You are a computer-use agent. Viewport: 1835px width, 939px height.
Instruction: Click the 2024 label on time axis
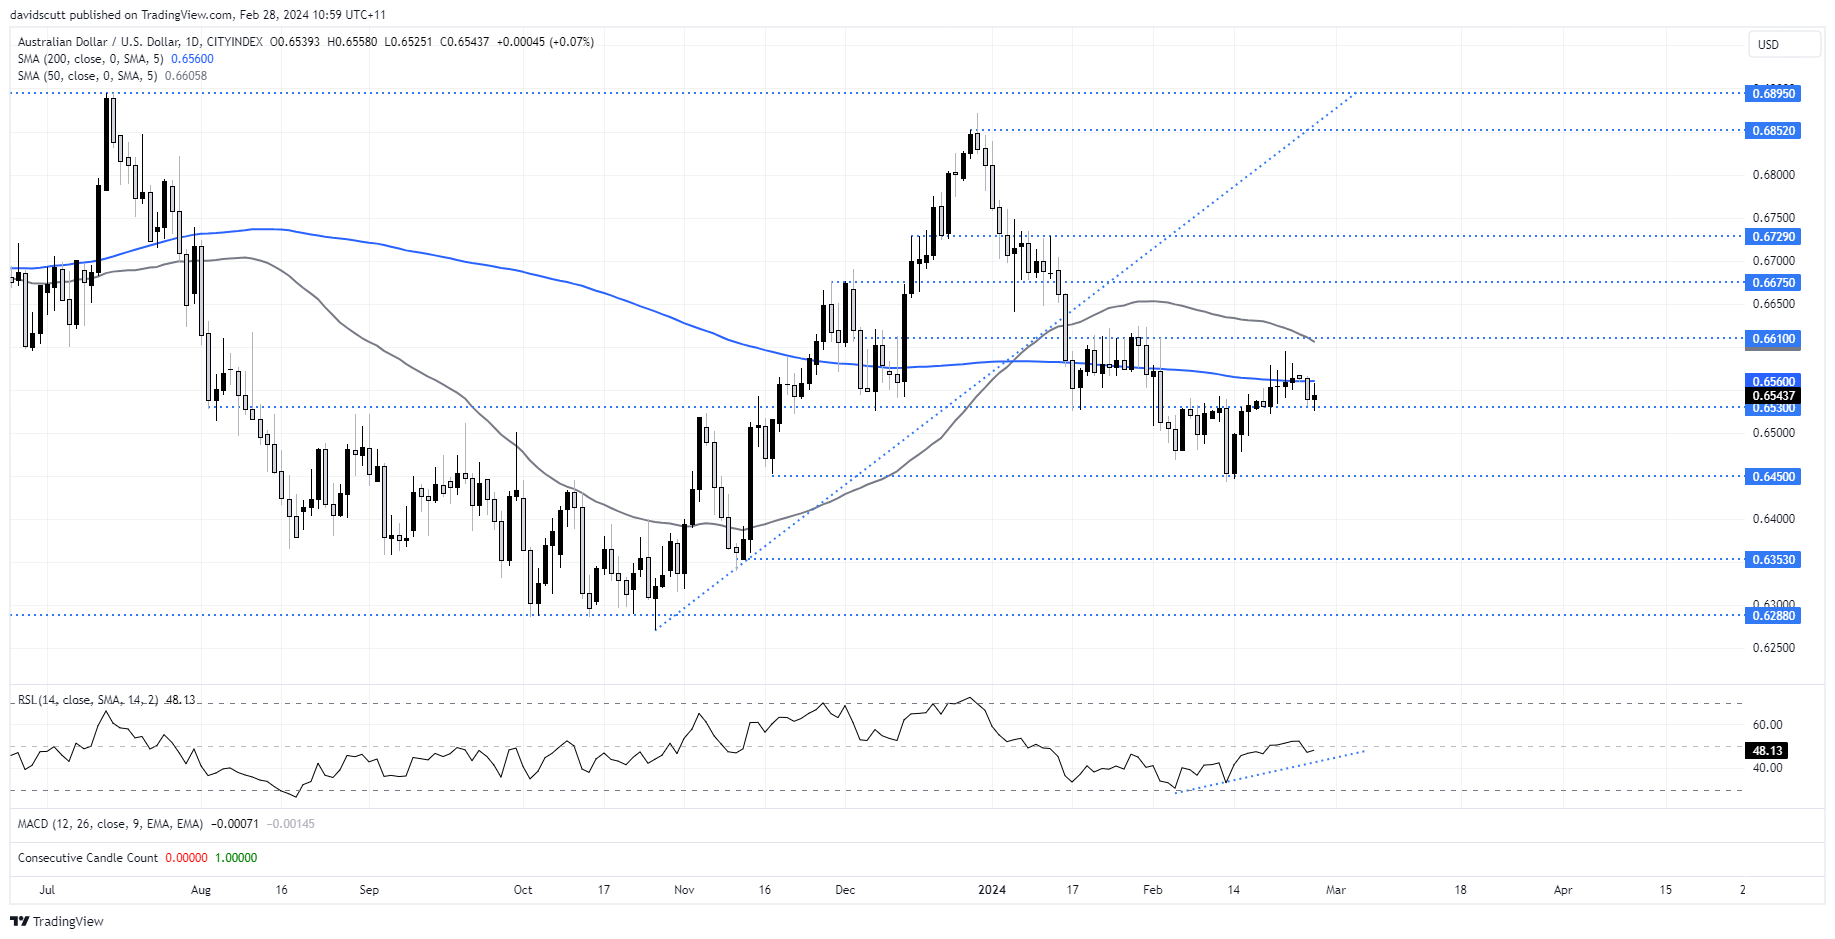pyautogui.click(x=992, y=890)
